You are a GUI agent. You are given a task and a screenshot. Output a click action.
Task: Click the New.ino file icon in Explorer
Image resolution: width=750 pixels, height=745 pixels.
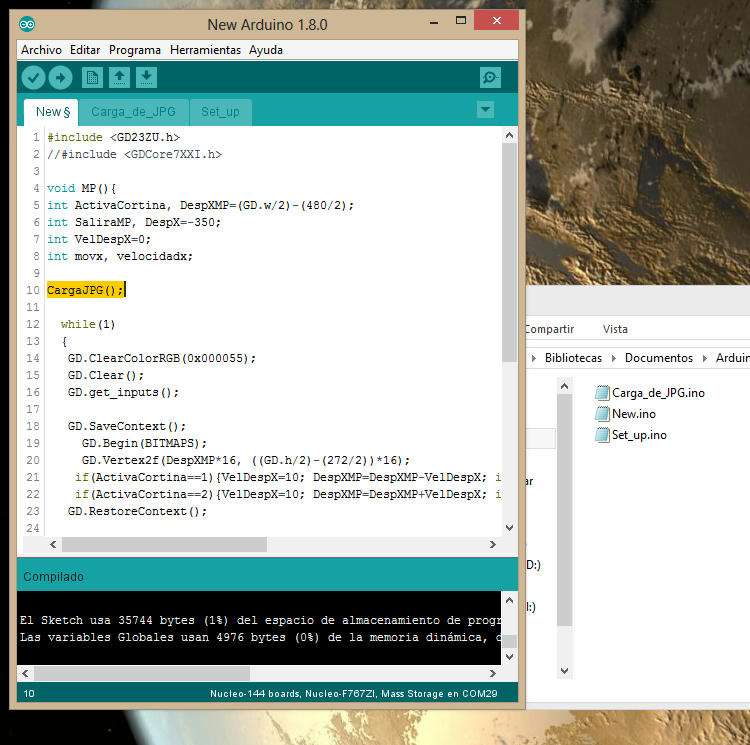coord(602,414)
